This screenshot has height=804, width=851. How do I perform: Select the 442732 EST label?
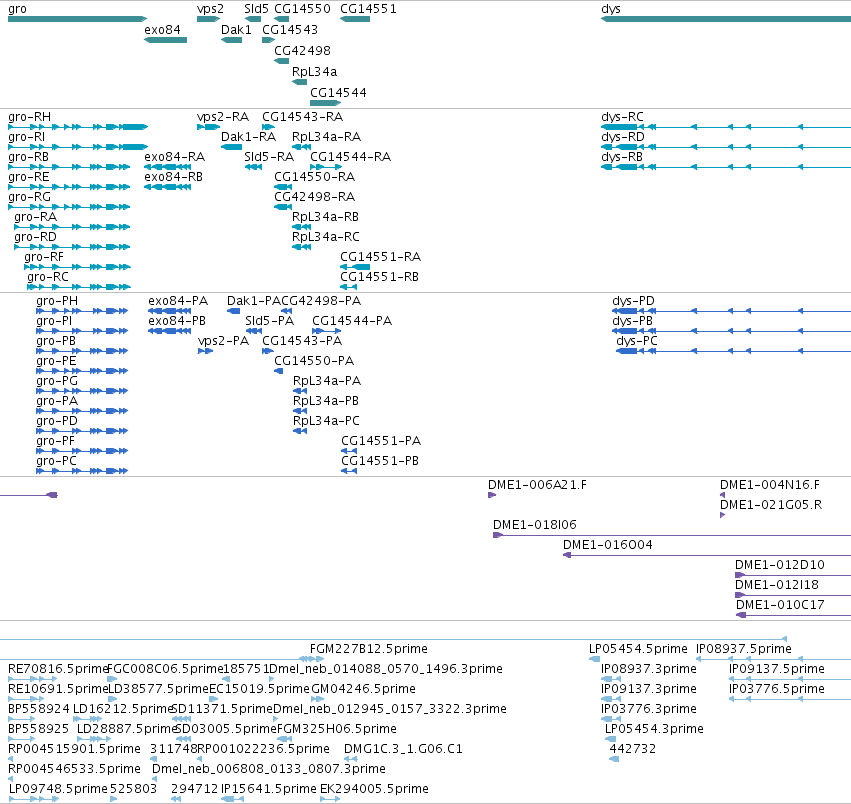(x=633, y=749)
